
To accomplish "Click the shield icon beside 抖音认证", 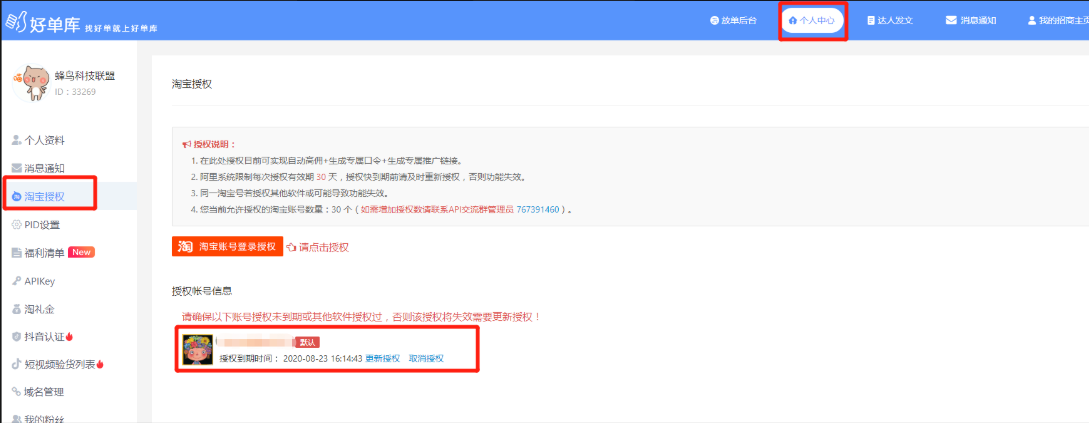I will pos(17,336).
